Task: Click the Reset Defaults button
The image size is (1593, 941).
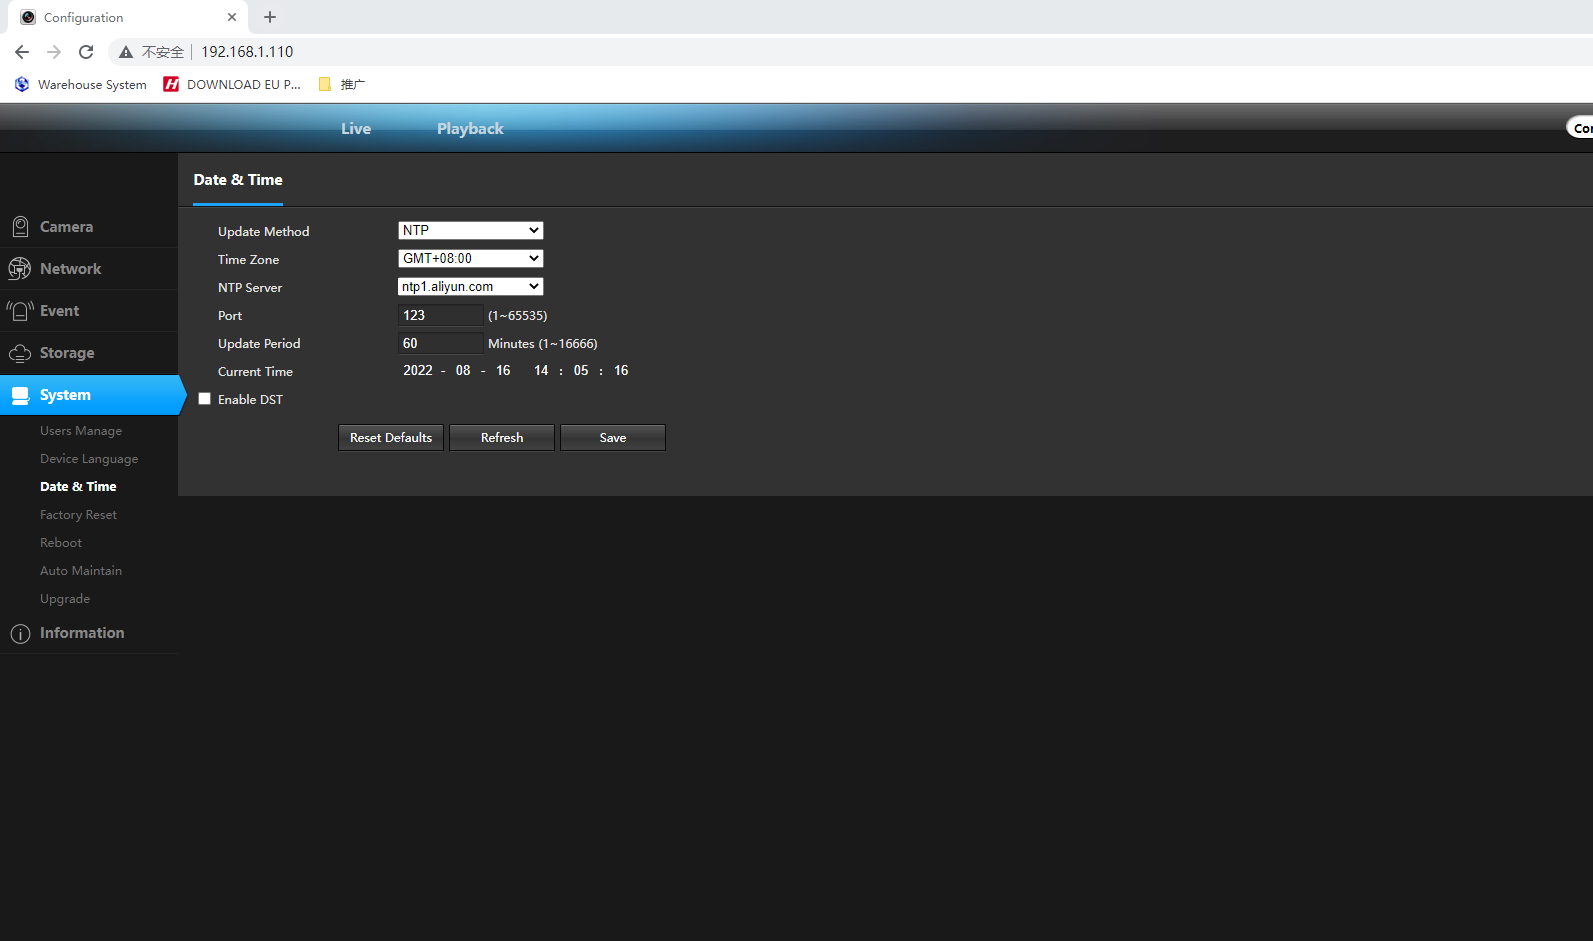Action: [x=391, y=438]
